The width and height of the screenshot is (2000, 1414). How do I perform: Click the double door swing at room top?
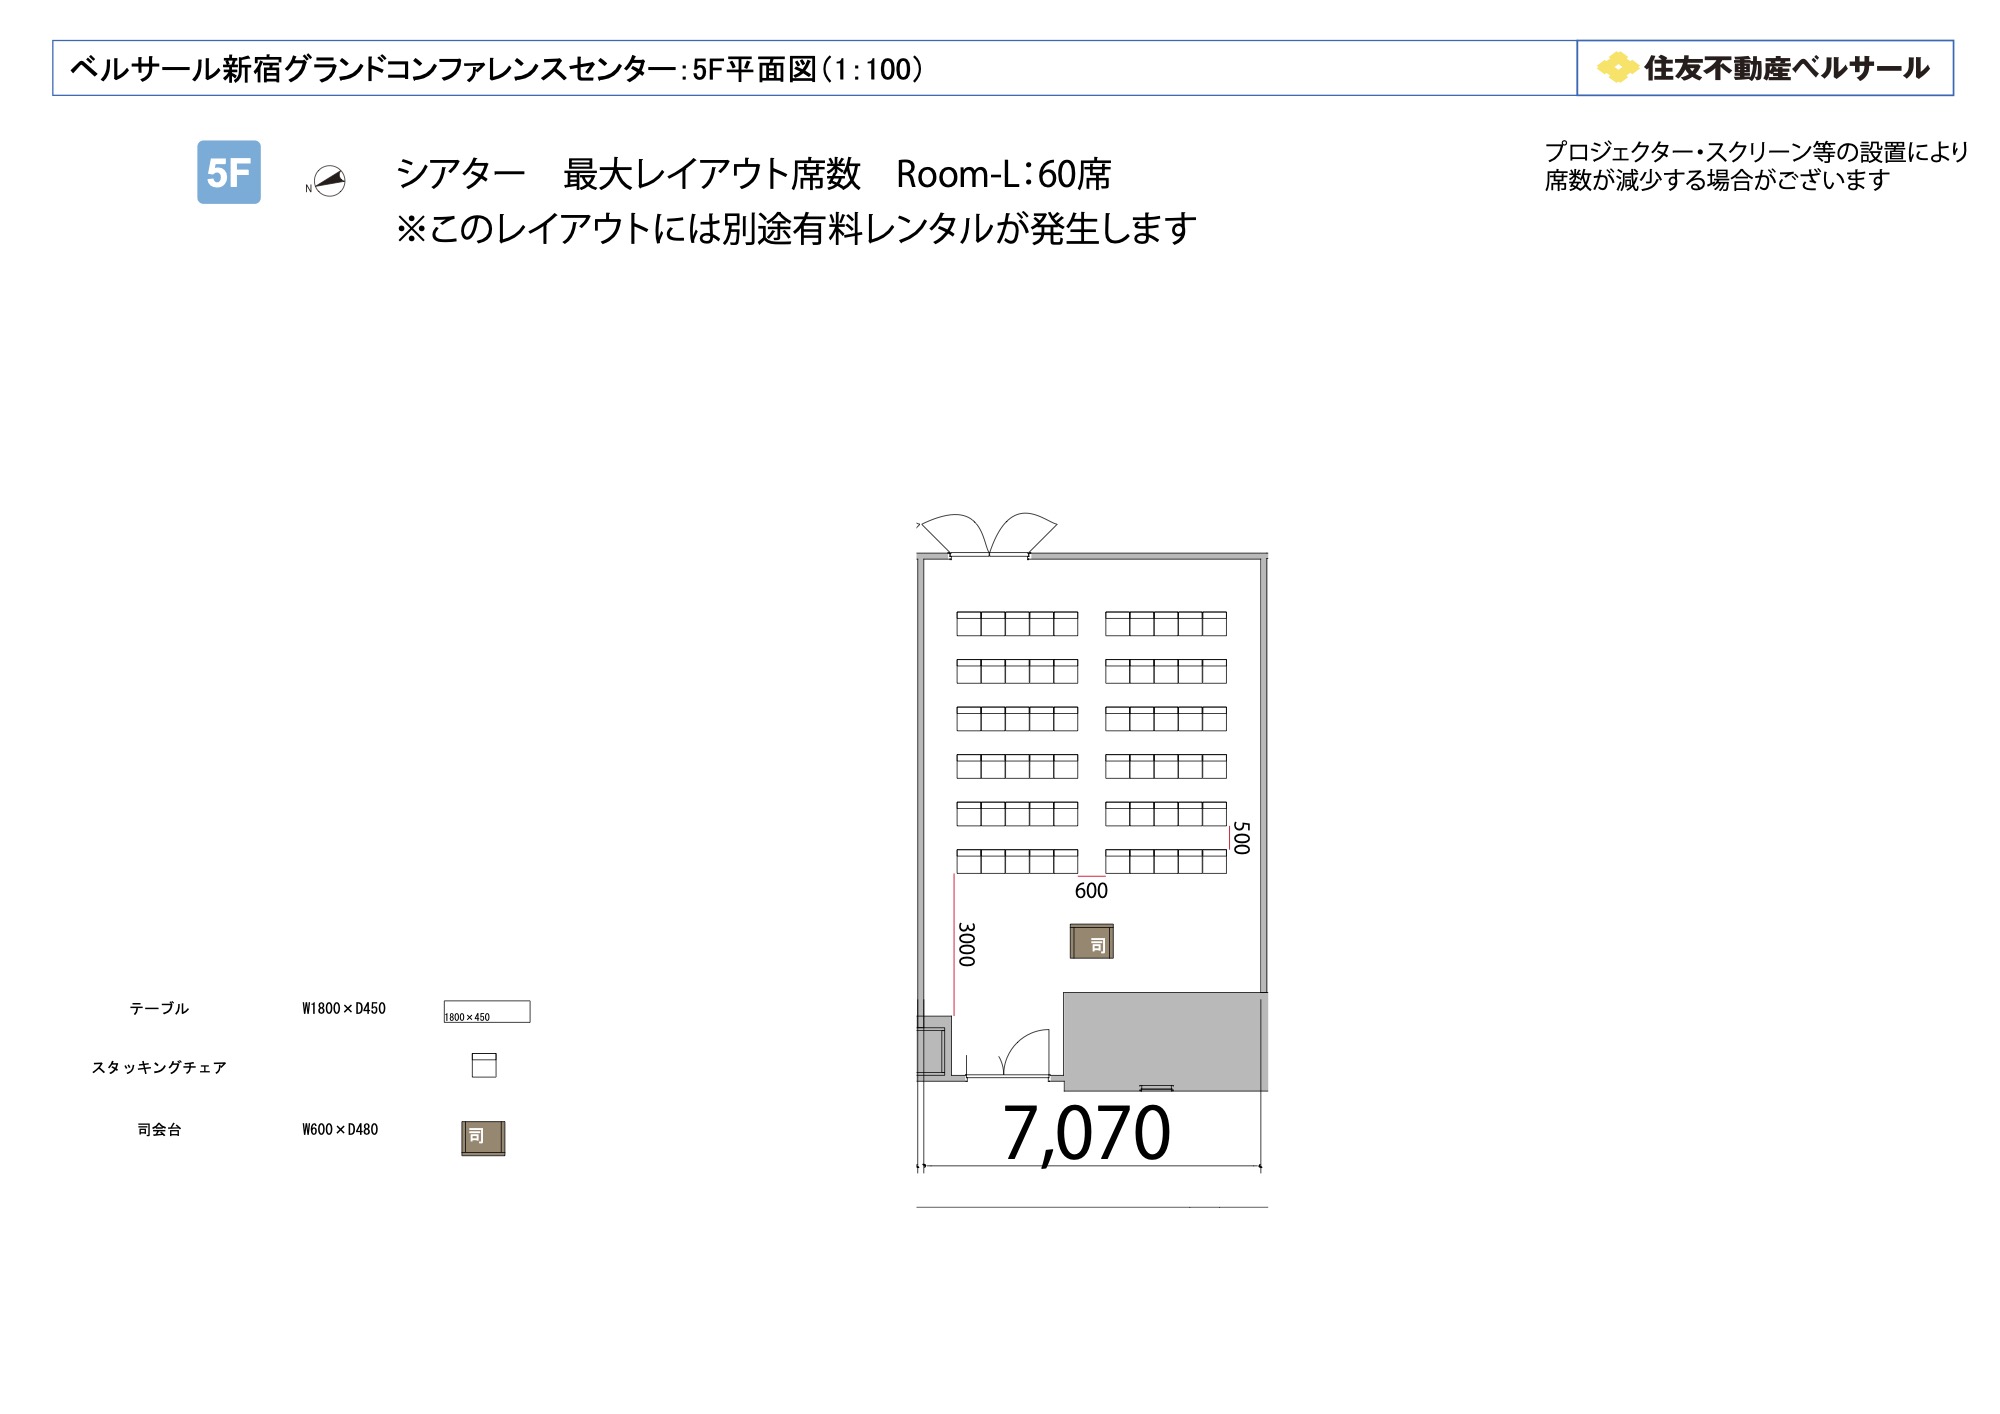pyautogui.click(x=988, y=533)
